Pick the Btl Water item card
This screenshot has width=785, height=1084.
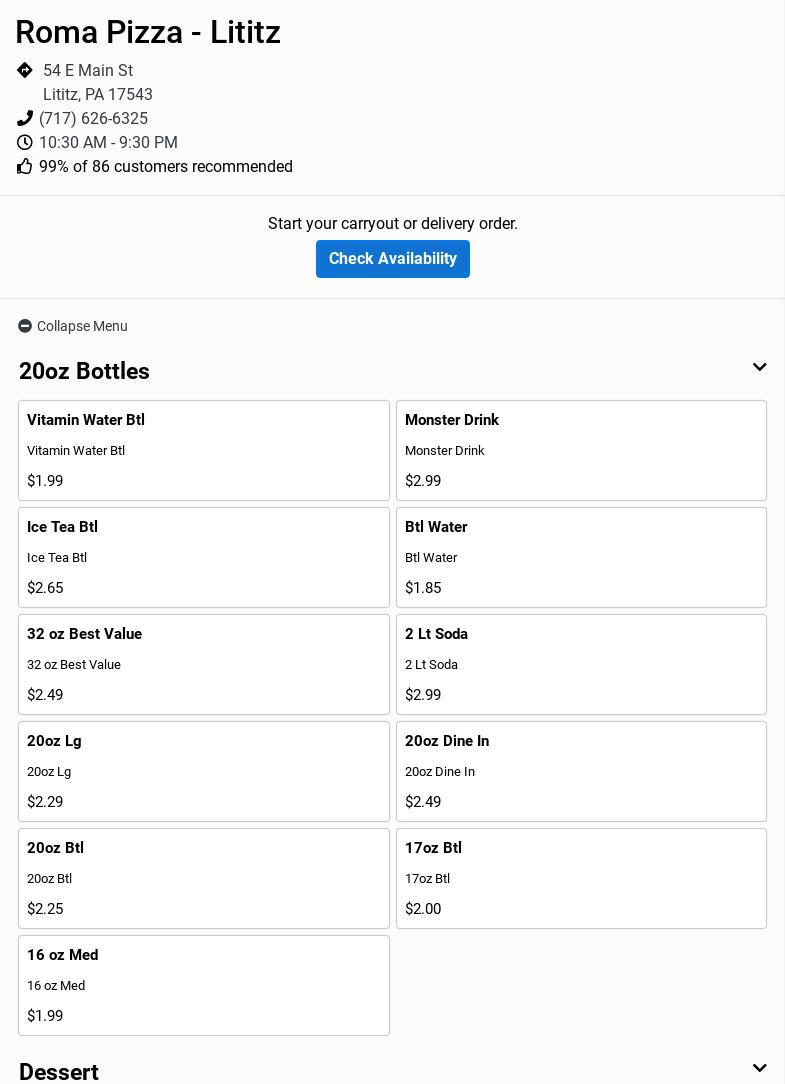pyautogui.click(x=581, y=557)
